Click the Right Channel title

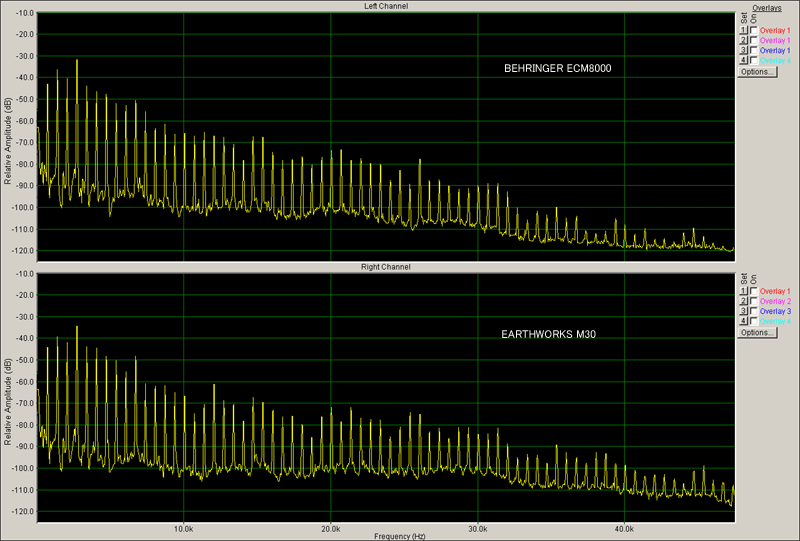(386, 267)
